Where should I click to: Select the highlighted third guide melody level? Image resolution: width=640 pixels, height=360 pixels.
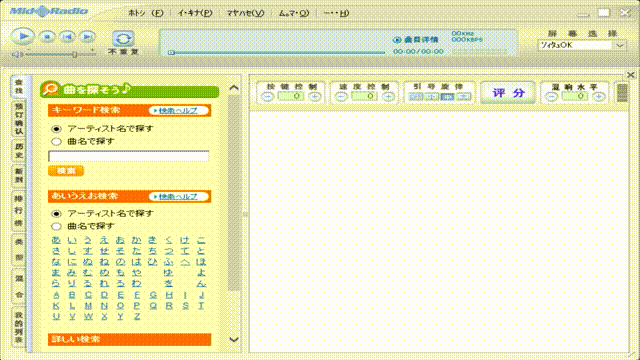tap(447, 97)
